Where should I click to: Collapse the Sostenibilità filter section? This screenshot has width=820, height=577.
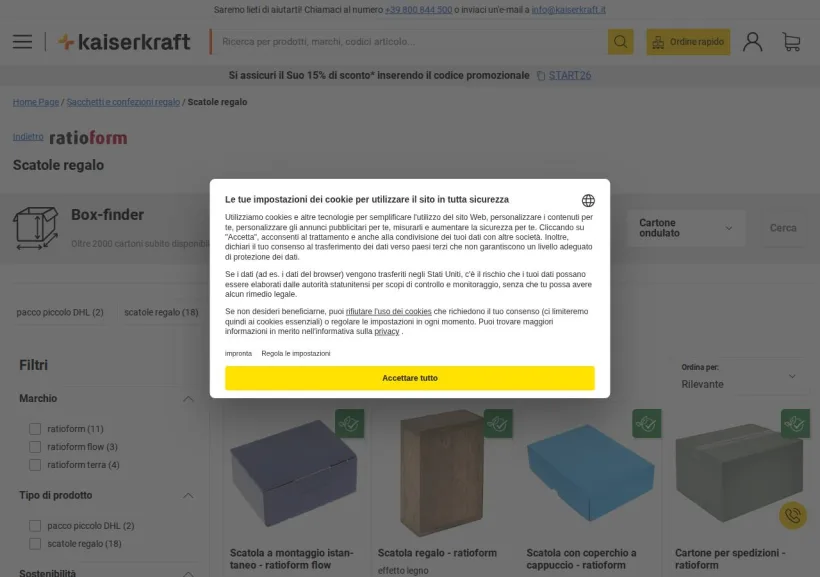(188, 573)
